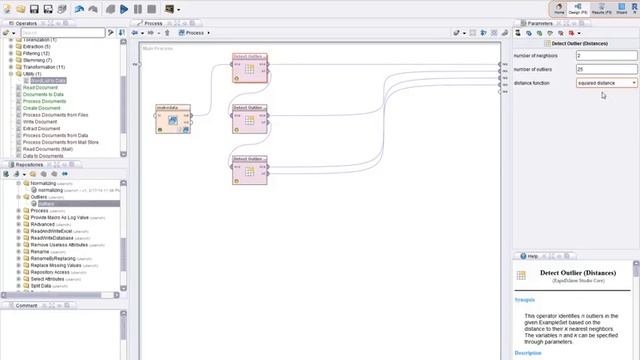640x360 pixels.
Task: Click the back navigation arrow in Process toolbar
Action: (x=135, y=33)
